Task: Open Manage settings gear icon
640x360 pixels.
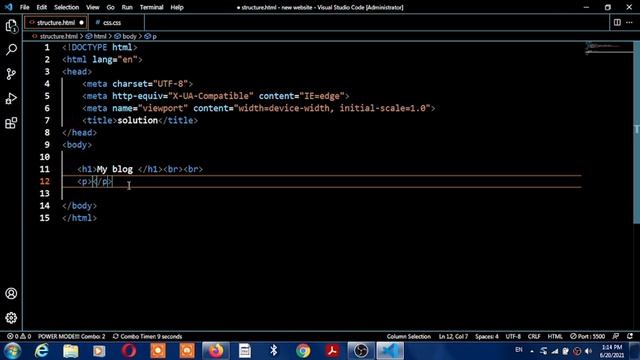Action: (x=11, y=318)
